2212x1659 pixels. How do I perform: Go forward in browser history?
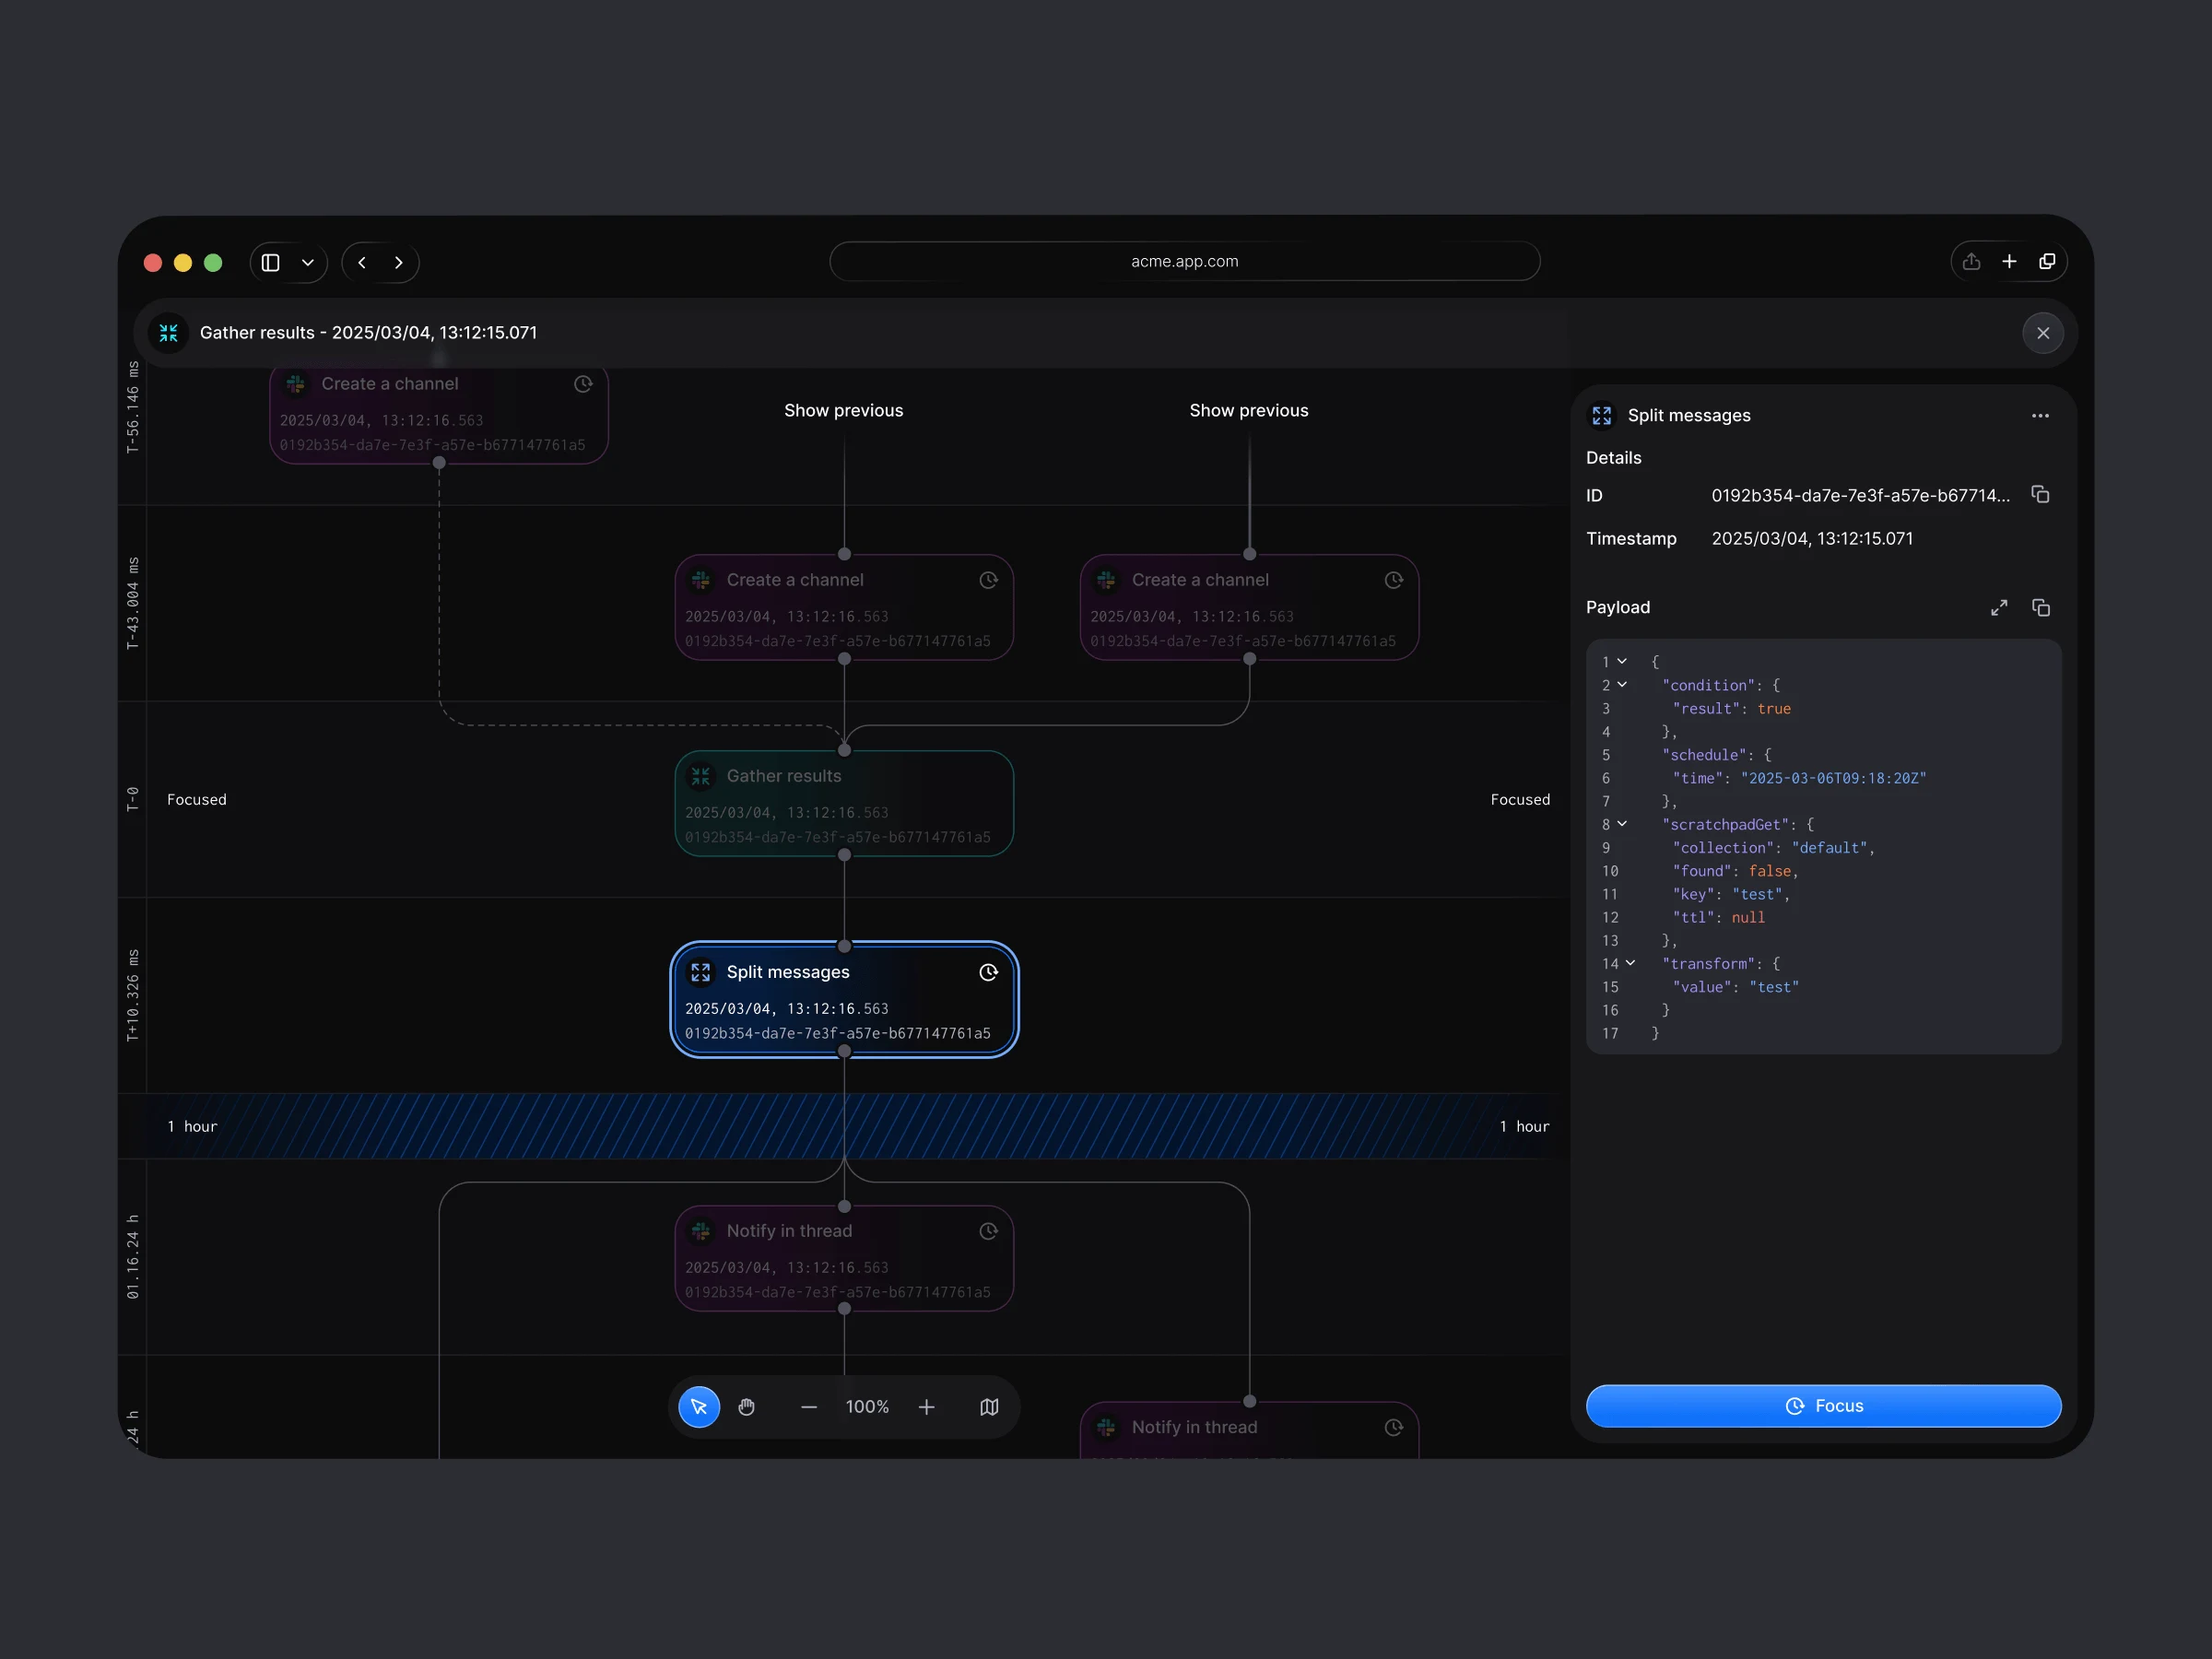pos(398,263)
